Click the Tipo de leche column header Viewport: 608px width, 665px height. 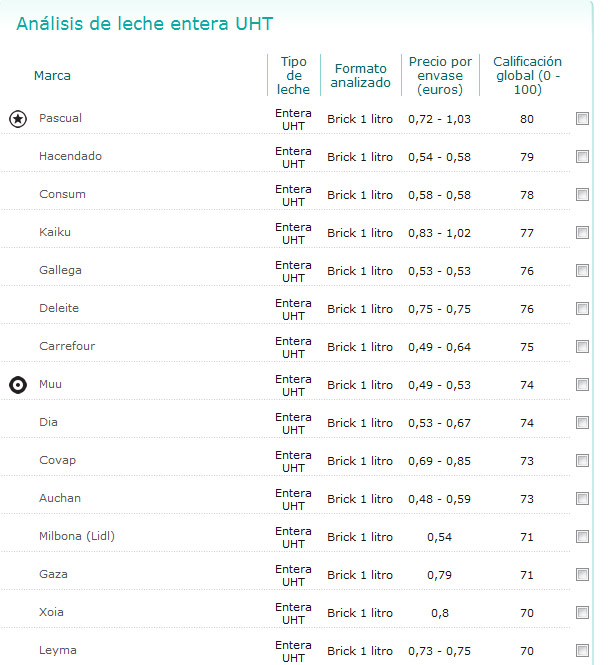tap(293, 76)
